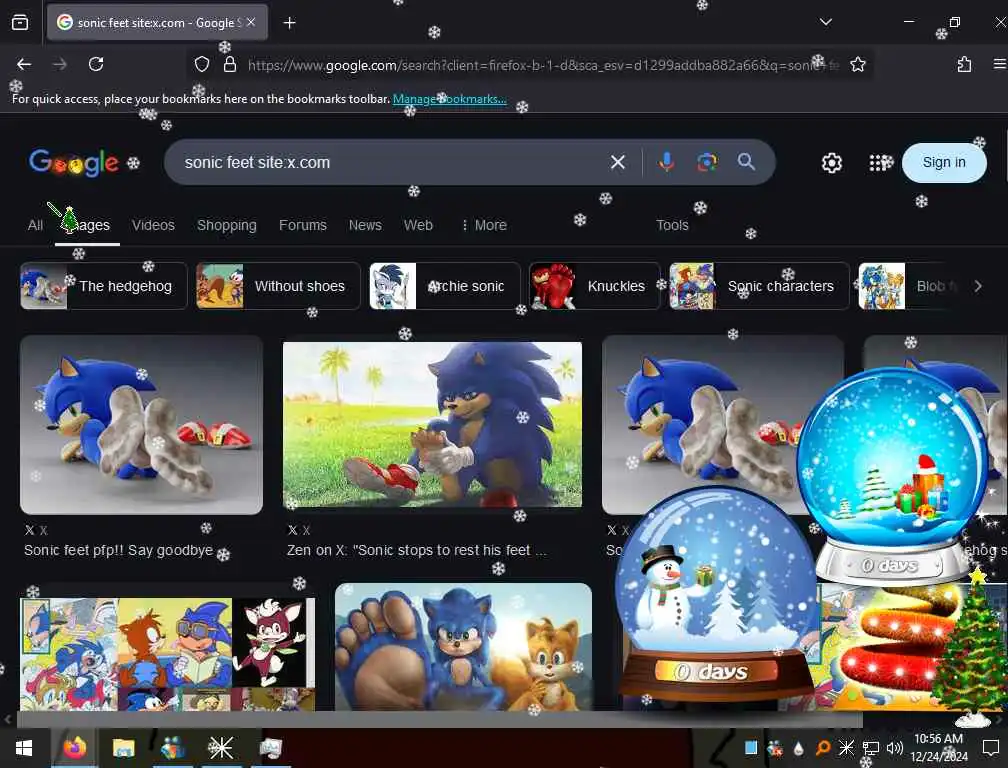Select 'Knuckles' suggestion chip

(x=595, y=286)
